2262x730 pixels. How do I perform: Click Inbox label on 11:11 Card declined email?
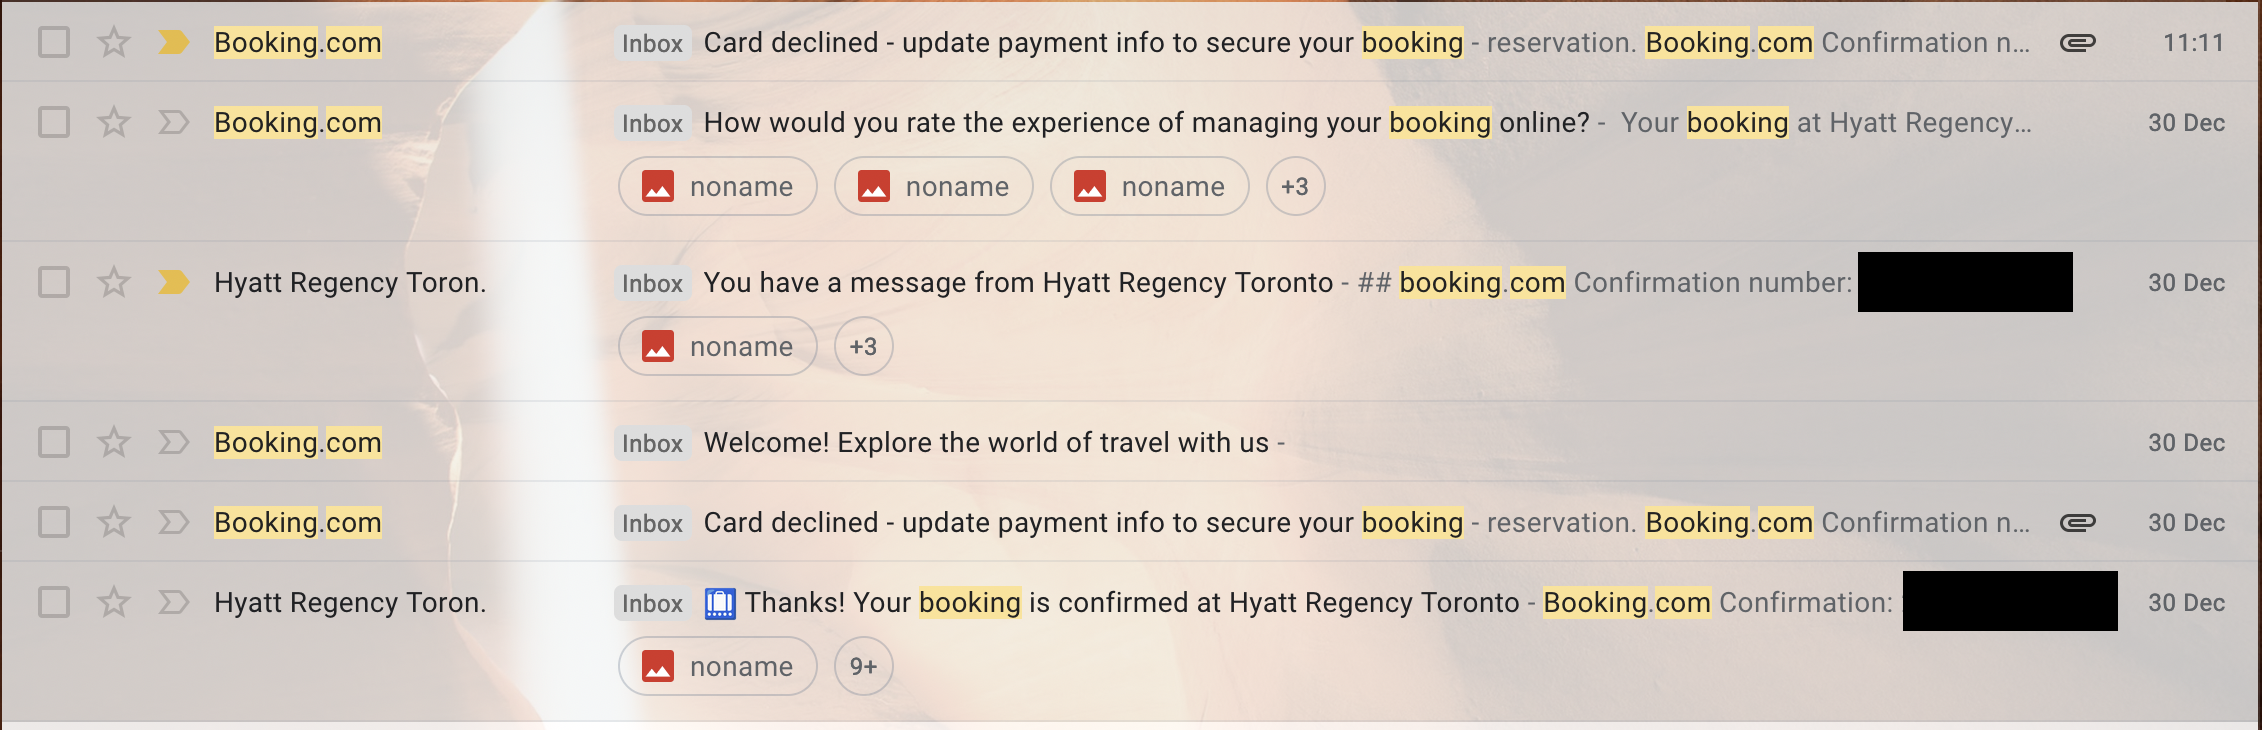pos(652,43)
